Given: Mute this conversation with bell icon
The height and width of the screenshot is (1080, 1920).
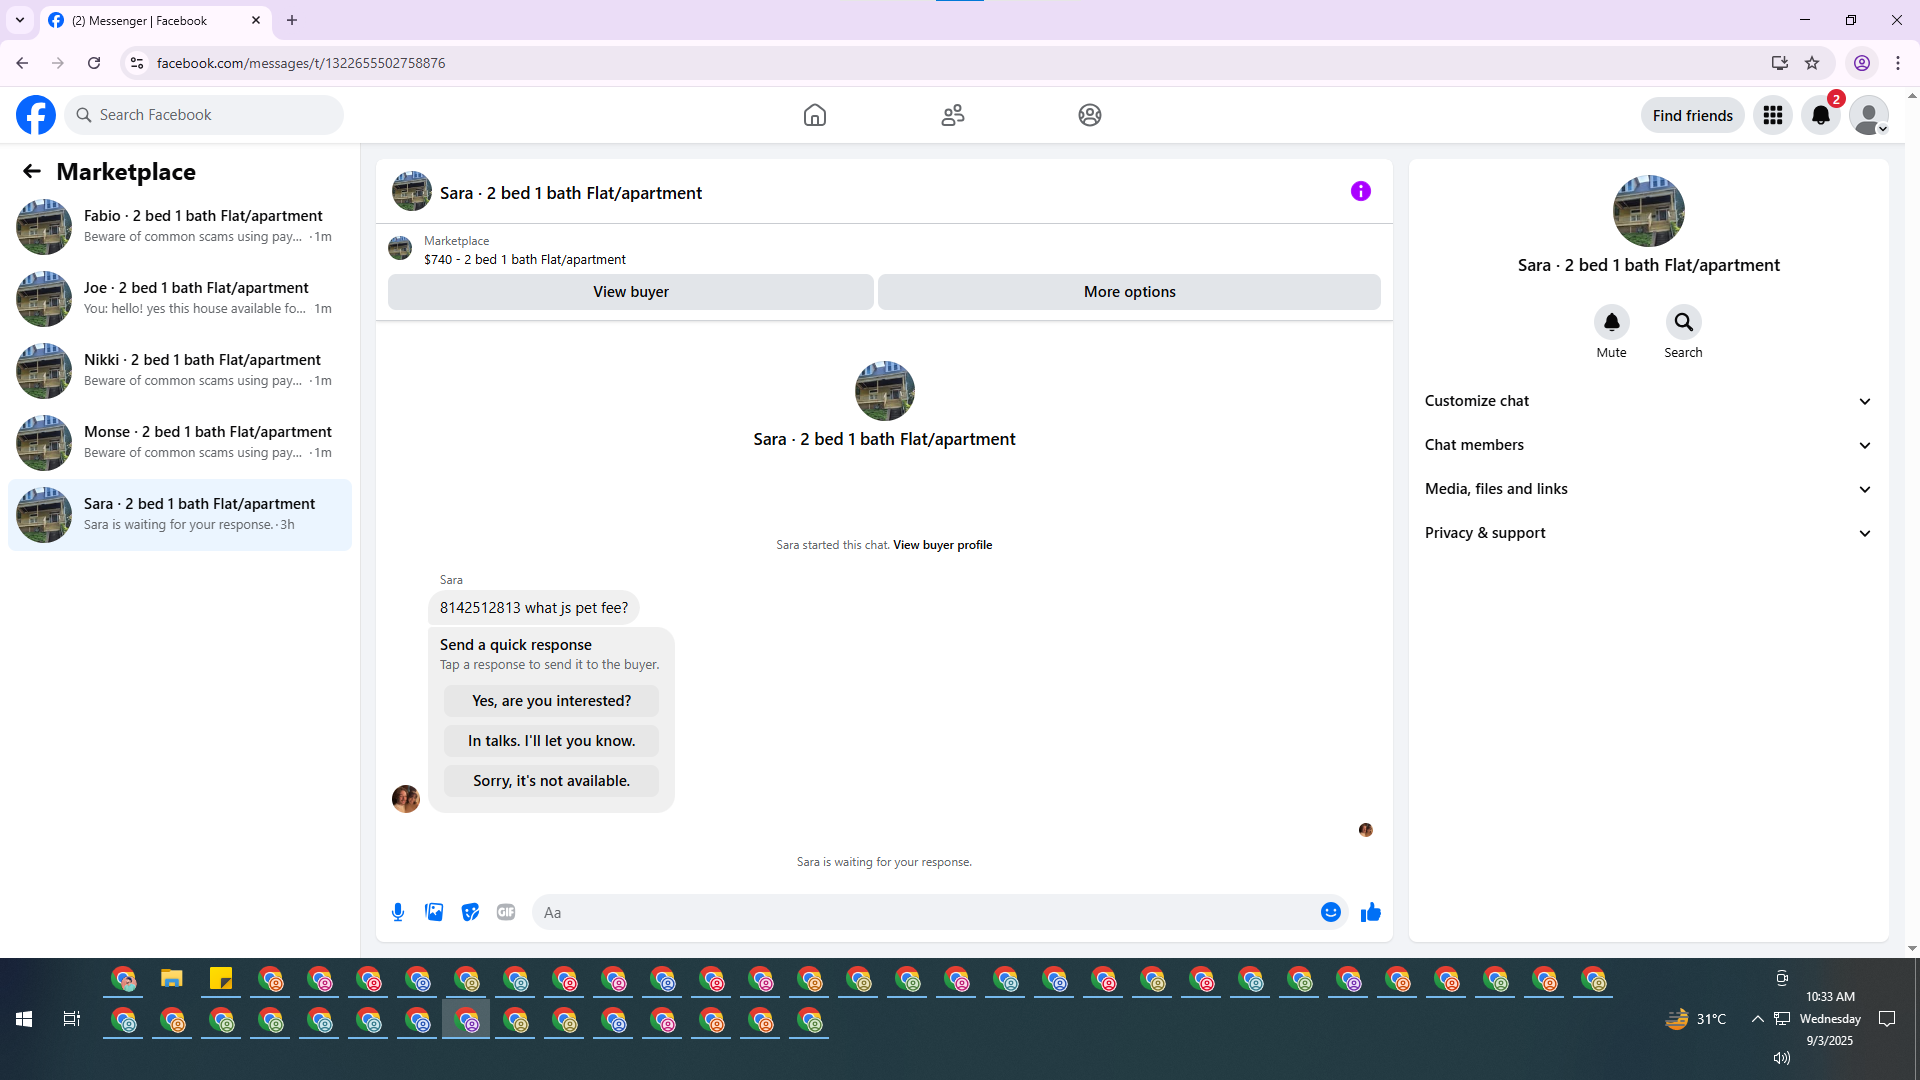Looking at the screenshot, I should pos(1612,322).
